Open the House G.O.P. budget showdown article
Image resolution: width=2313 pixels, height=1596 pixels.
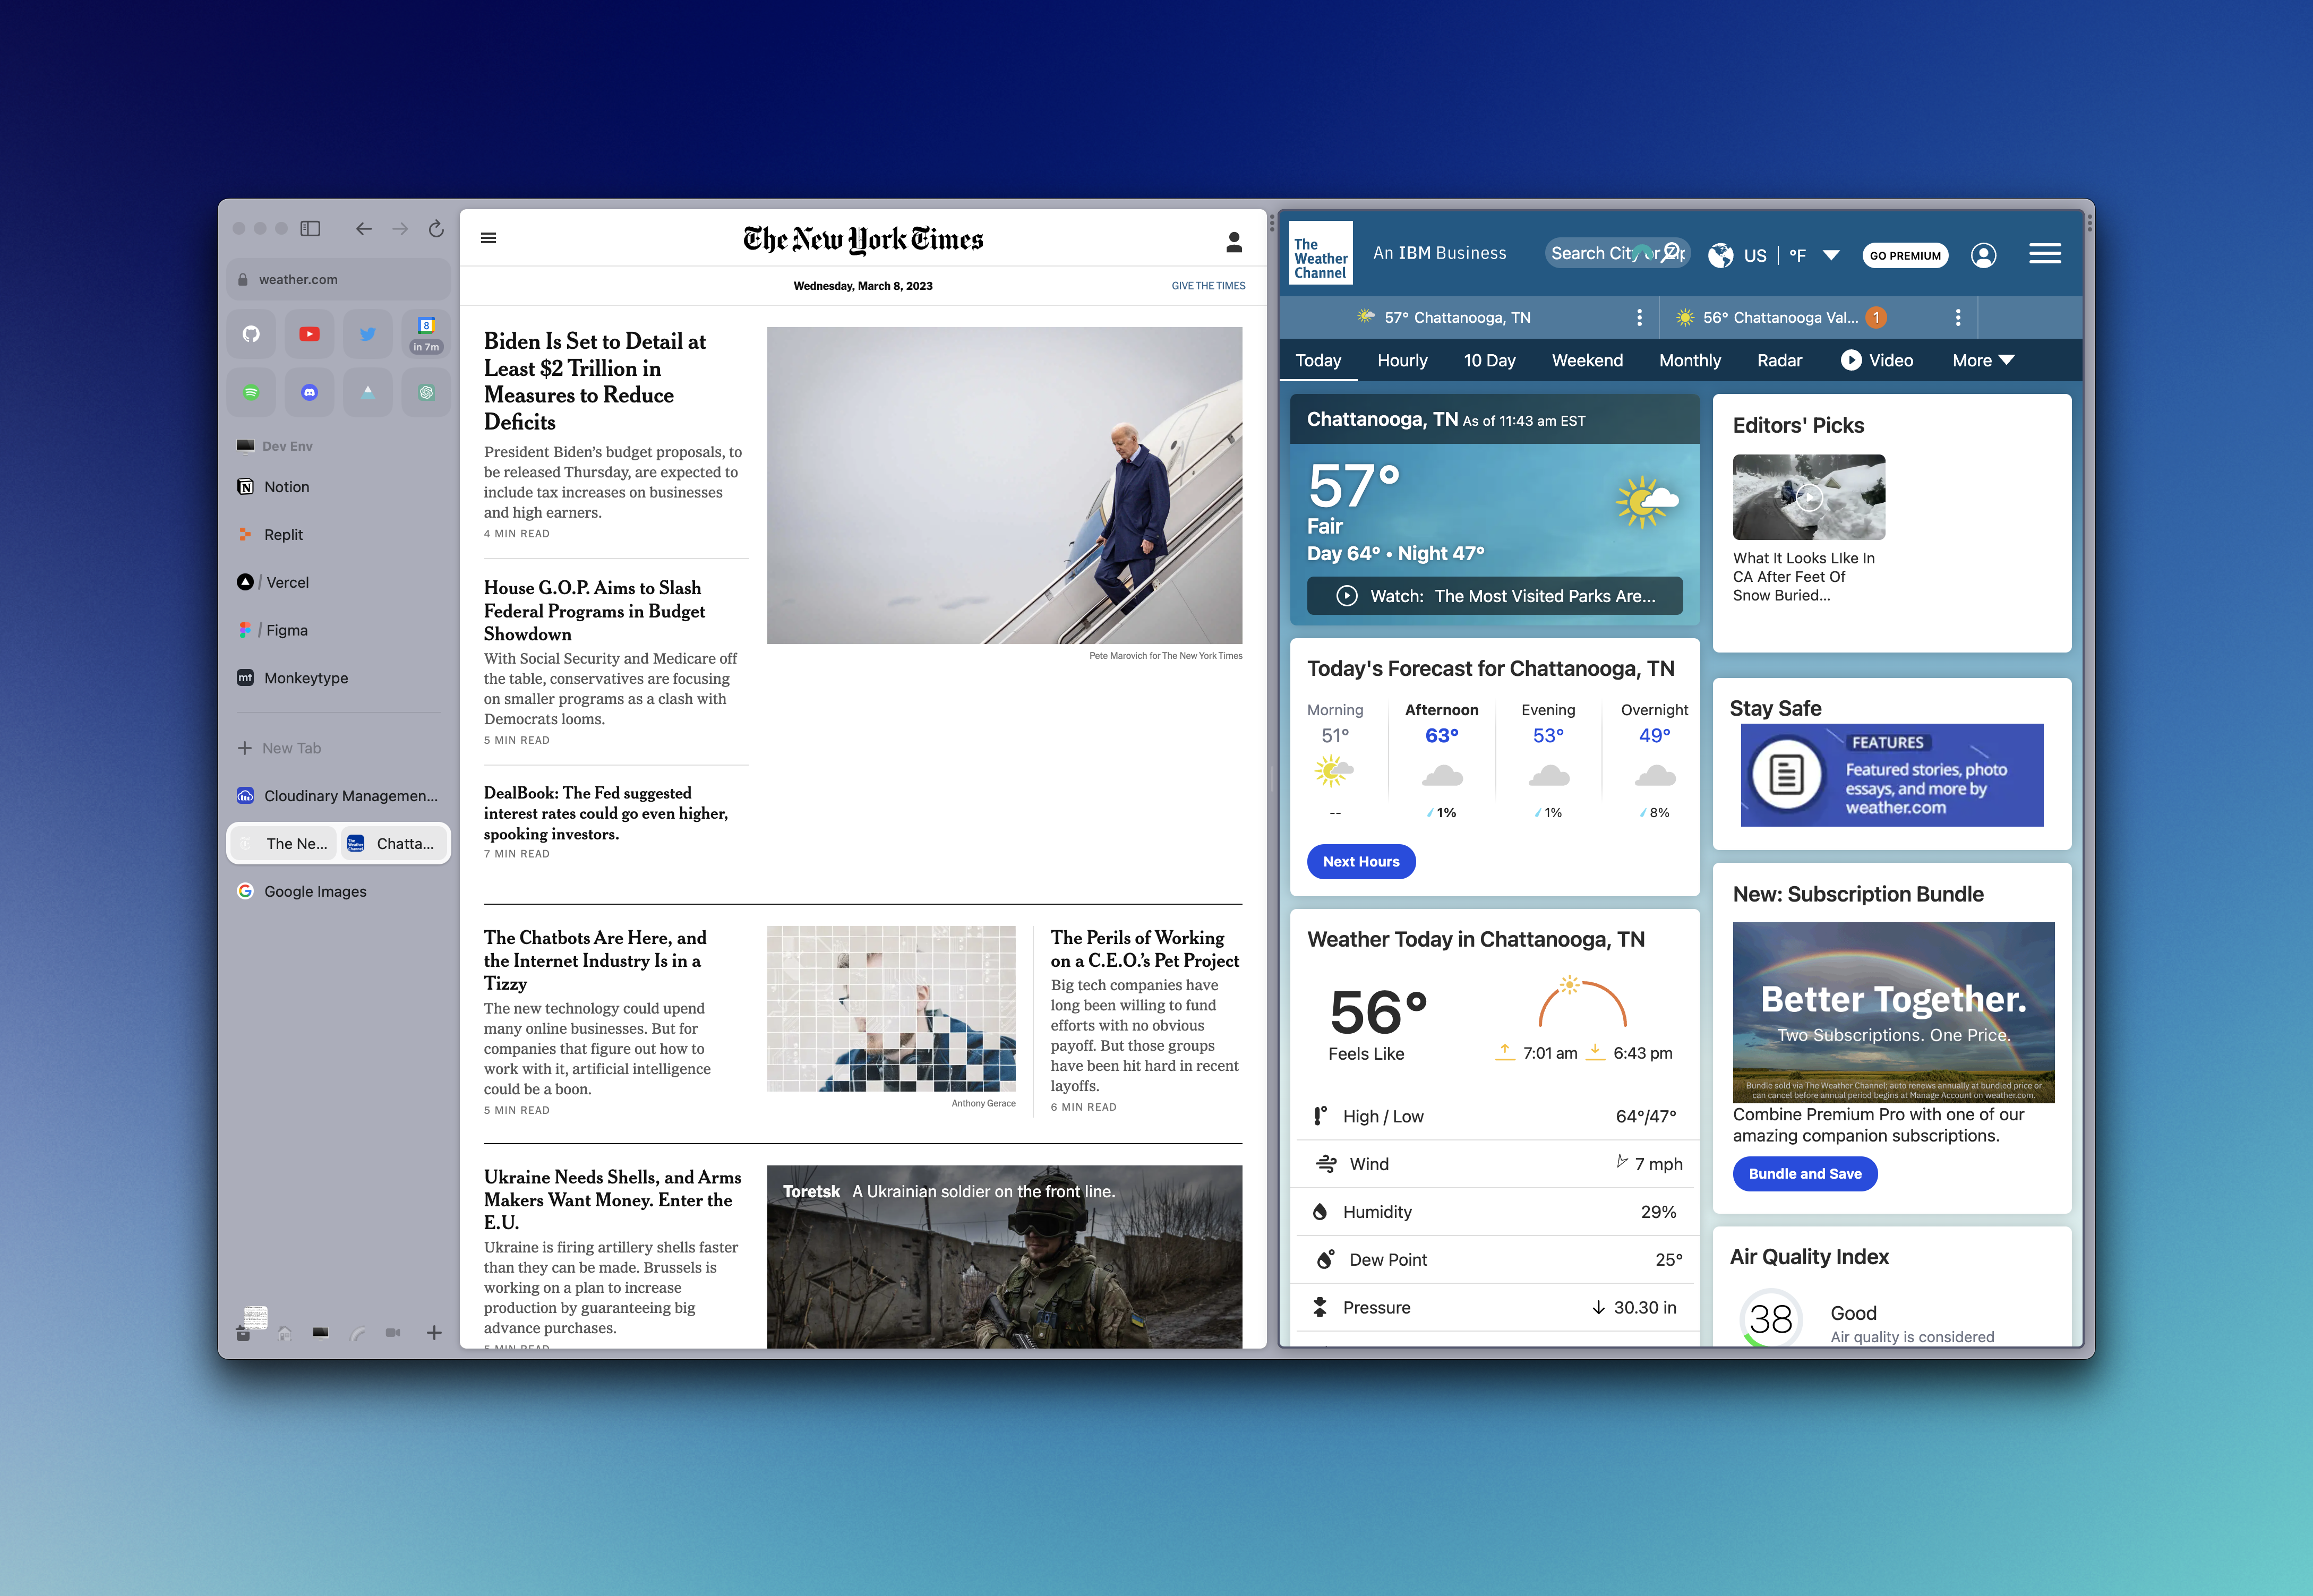coord(594,610)
